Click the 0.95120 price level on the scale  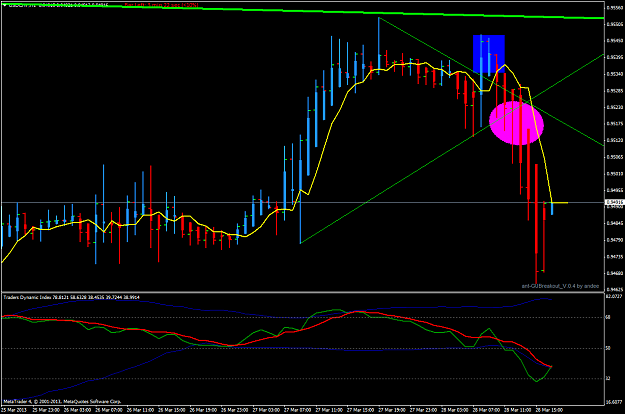(x=615, y=140)
